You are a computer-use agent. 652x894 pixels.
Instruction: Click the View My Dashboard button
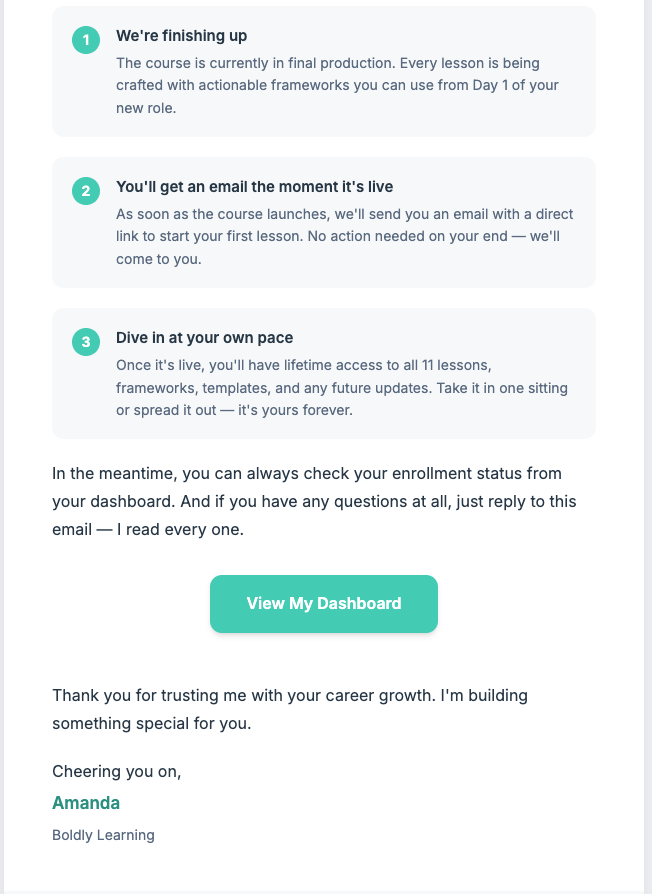click(323, 604)
